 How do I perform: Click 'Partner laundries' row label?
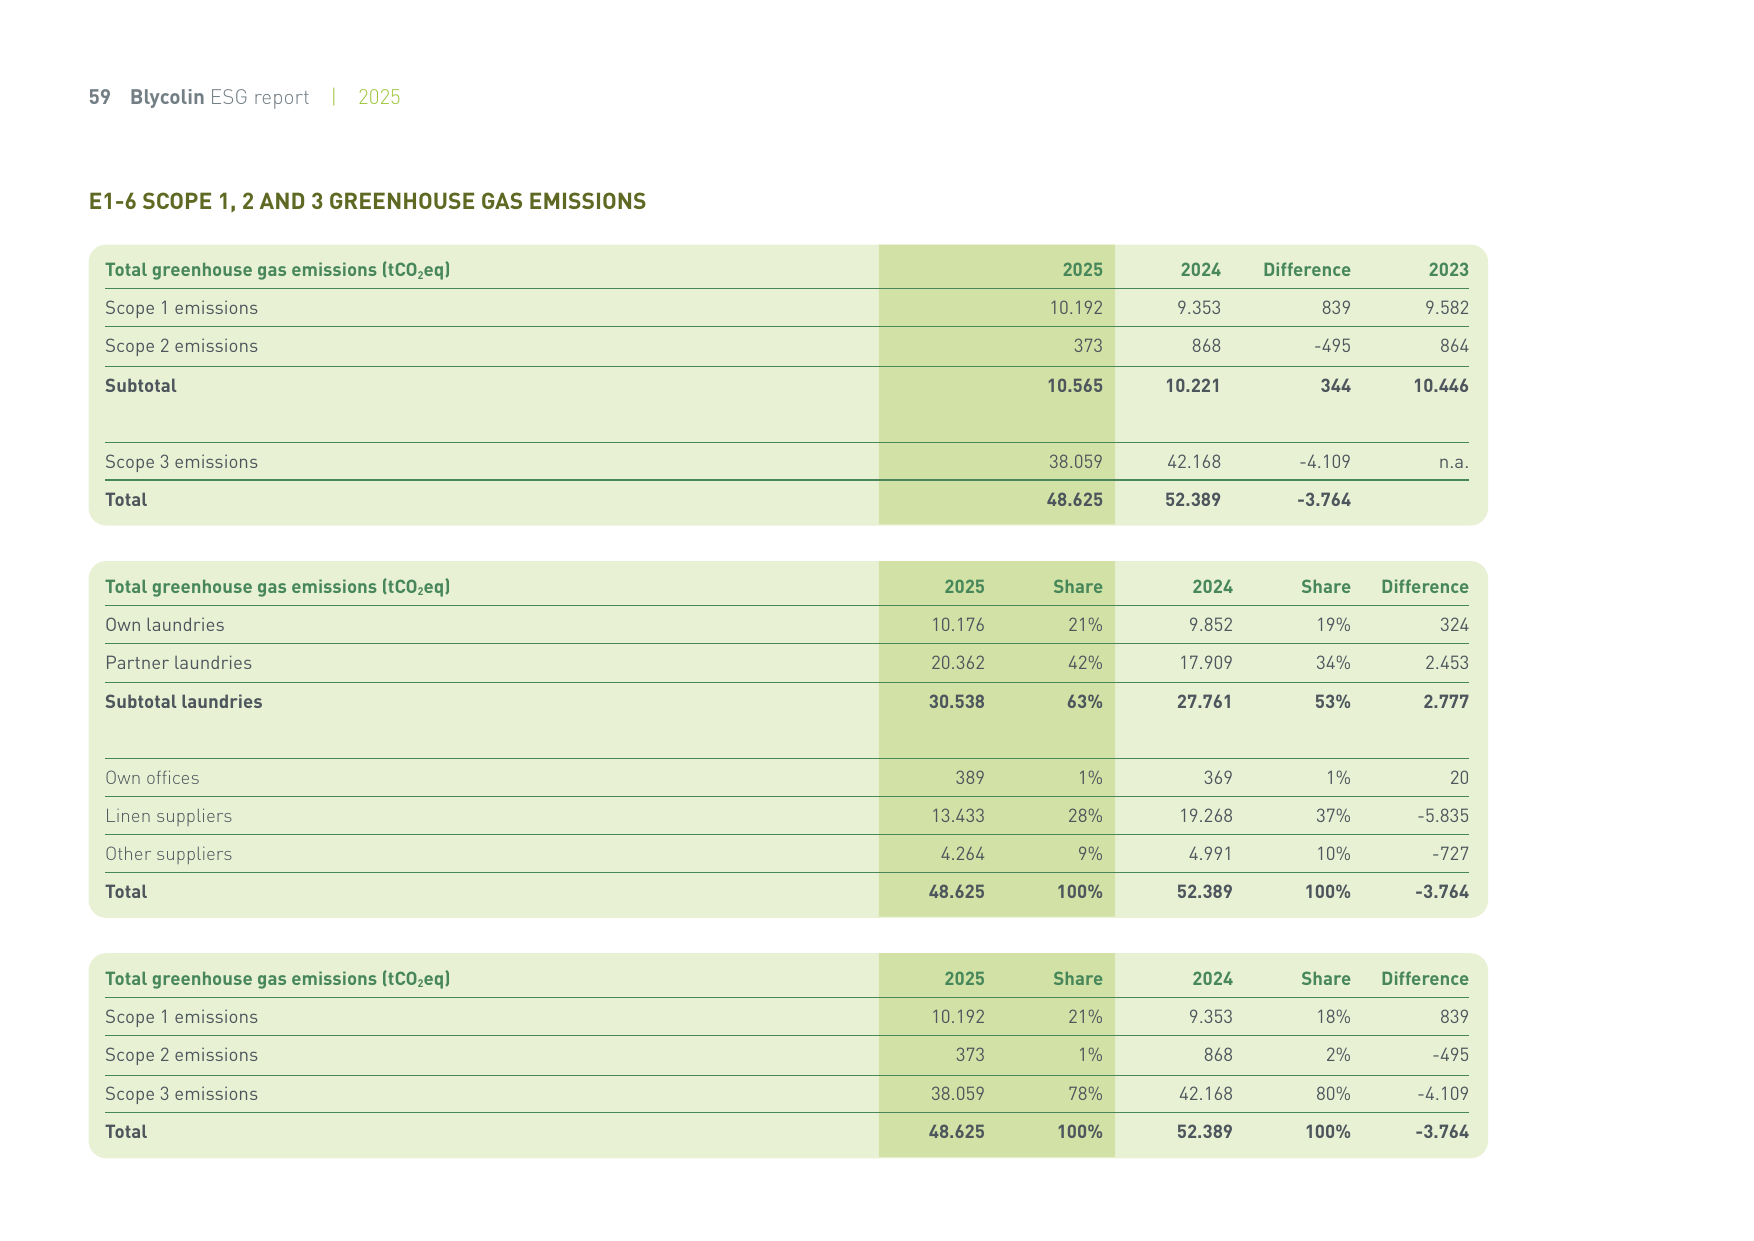pyautogui.click(x=178, y=663)
